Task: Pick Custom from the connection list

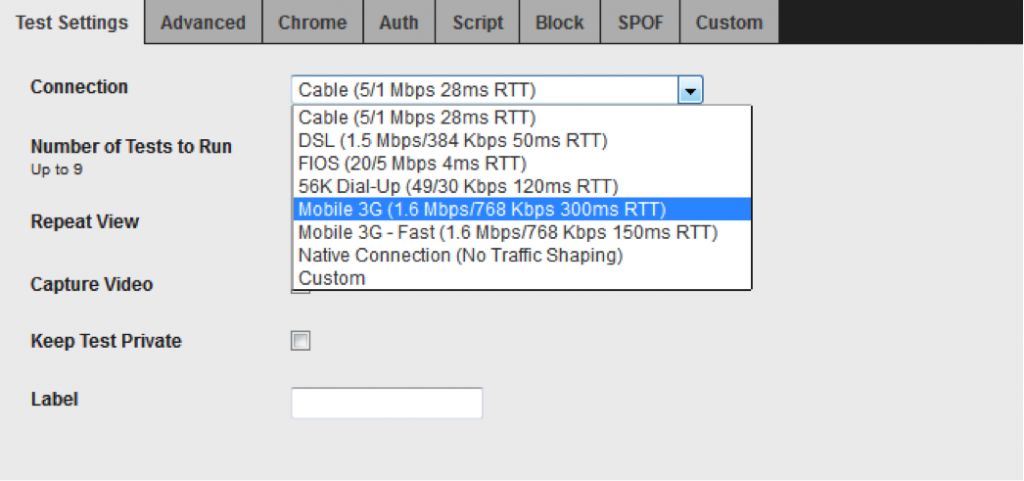Action: tap(522, 278)
